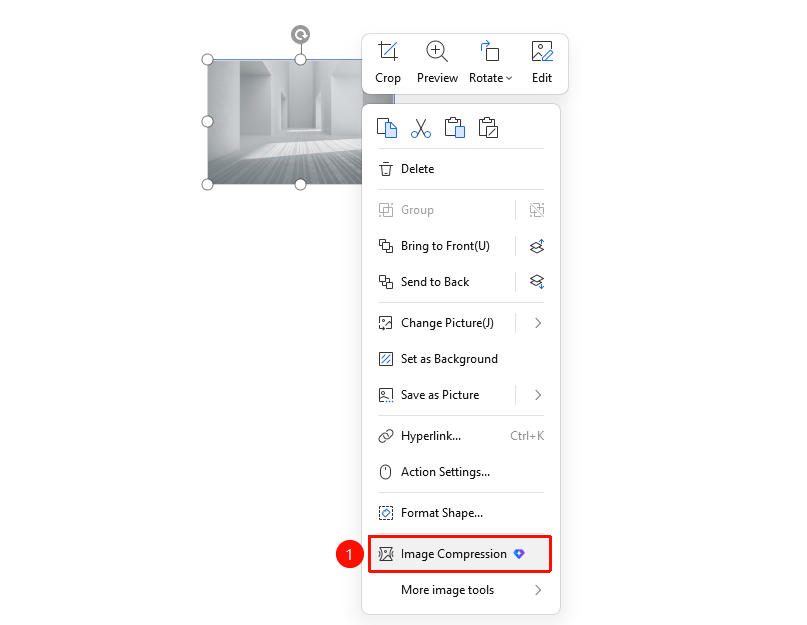Screen dimensions: 807x625
Task: Open the Preview magnifier tool
Action: coord(437,52)
